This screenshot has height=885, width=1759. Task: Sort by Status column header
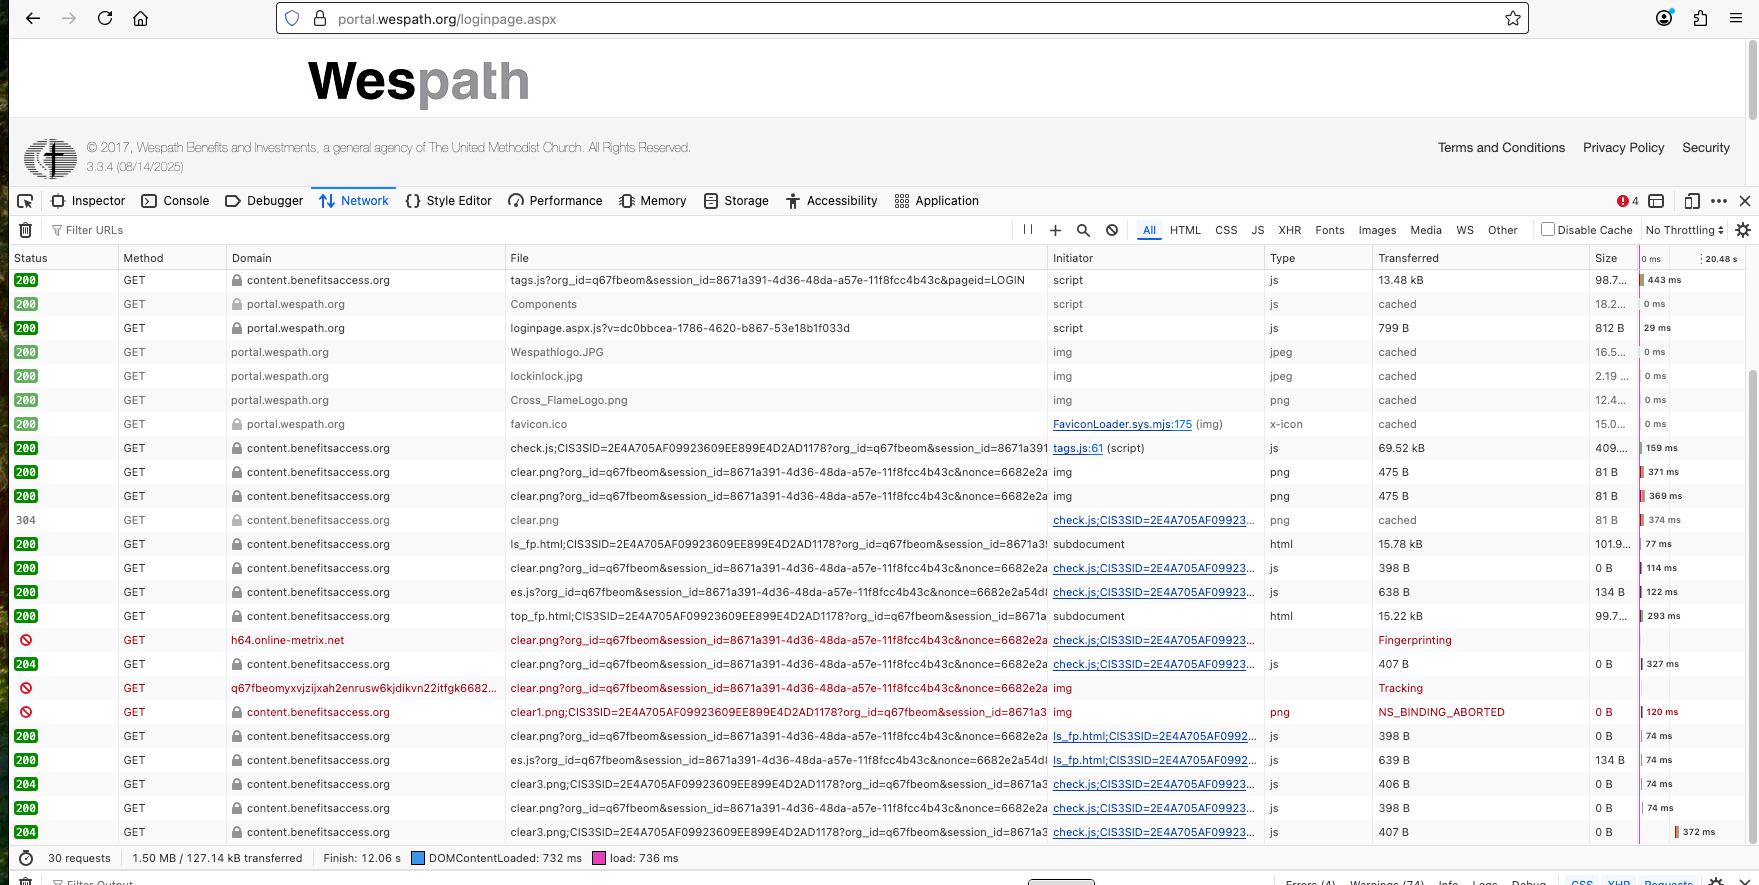click(64, 258)
